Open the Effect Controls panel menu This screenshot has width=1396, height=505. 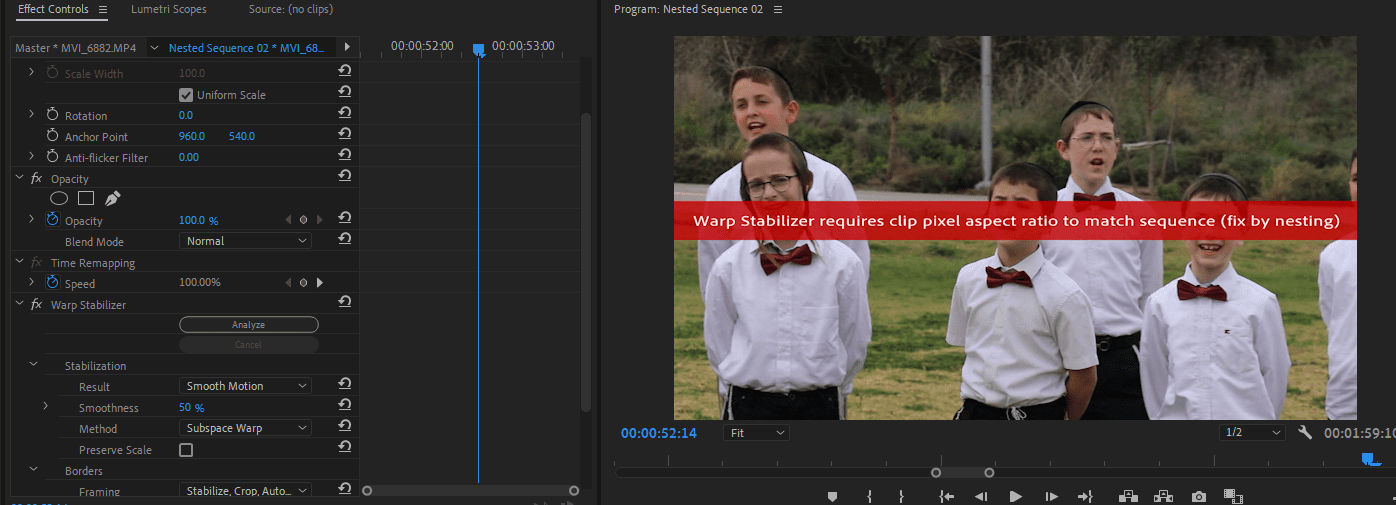point(102,9)
